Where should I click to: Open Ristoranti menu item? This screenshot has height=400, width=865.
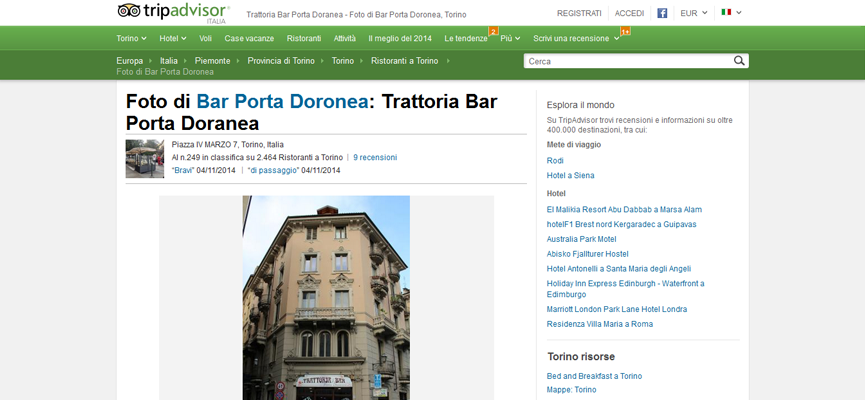pos(304,38)
